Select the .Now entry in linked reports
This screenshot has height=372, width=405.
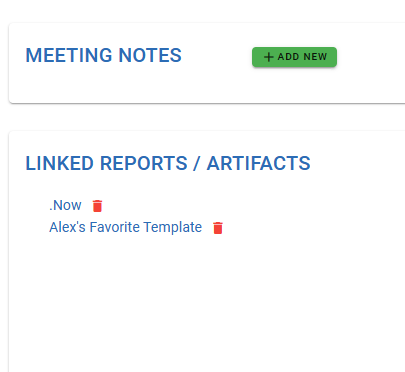pyautogui.click(x=65, y=205)
